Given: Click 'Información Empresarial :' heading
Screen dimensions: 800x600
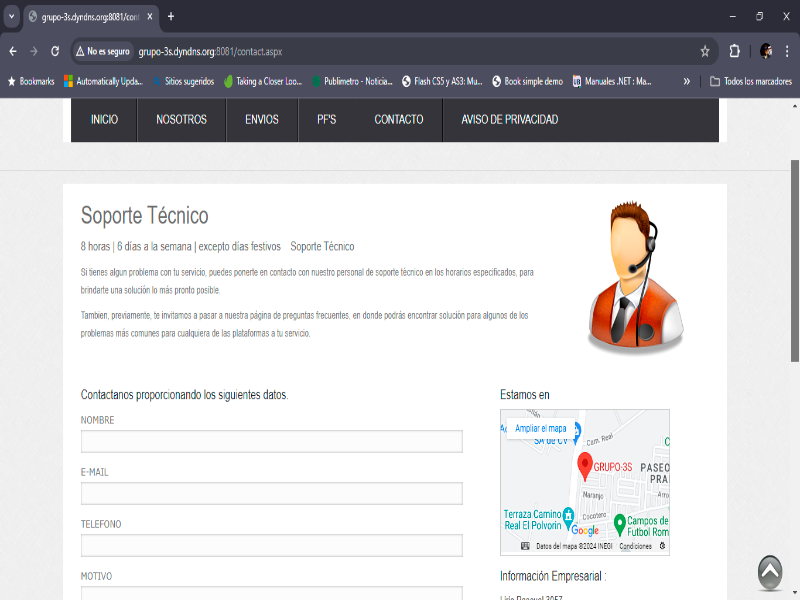Looking at the screenshot, I should pyautogui.click(x=553, y=576).
